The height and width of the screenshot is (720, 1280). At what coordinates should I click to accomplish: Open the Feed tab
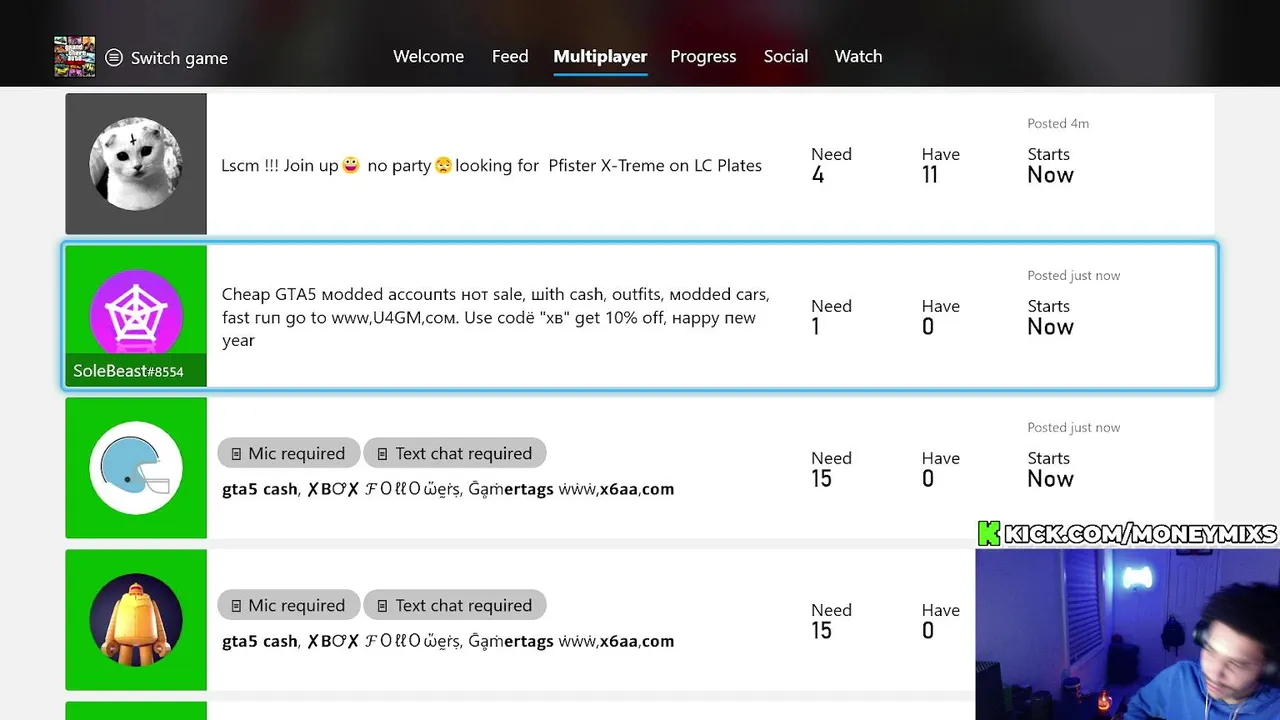click(510, 56)
